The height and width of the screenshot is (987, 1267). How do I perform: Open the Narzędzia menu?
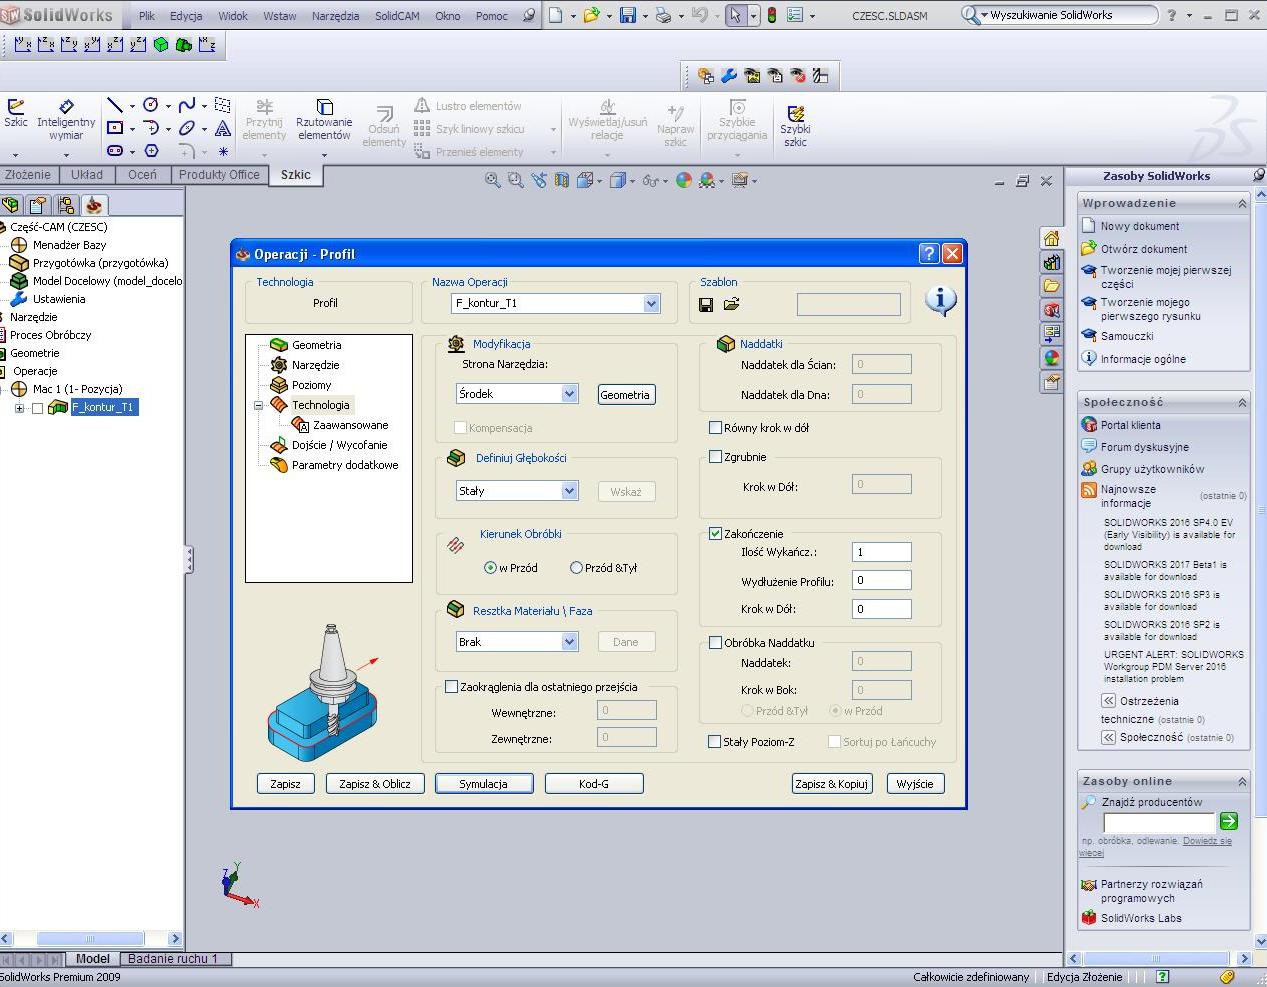pos(335,16)
